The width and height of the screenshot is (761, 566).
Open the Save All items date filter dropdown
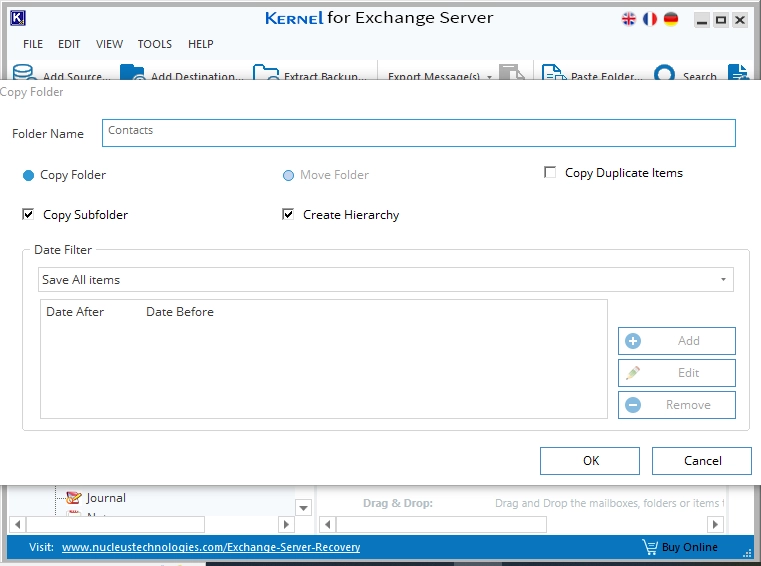(x=723, y=280)
